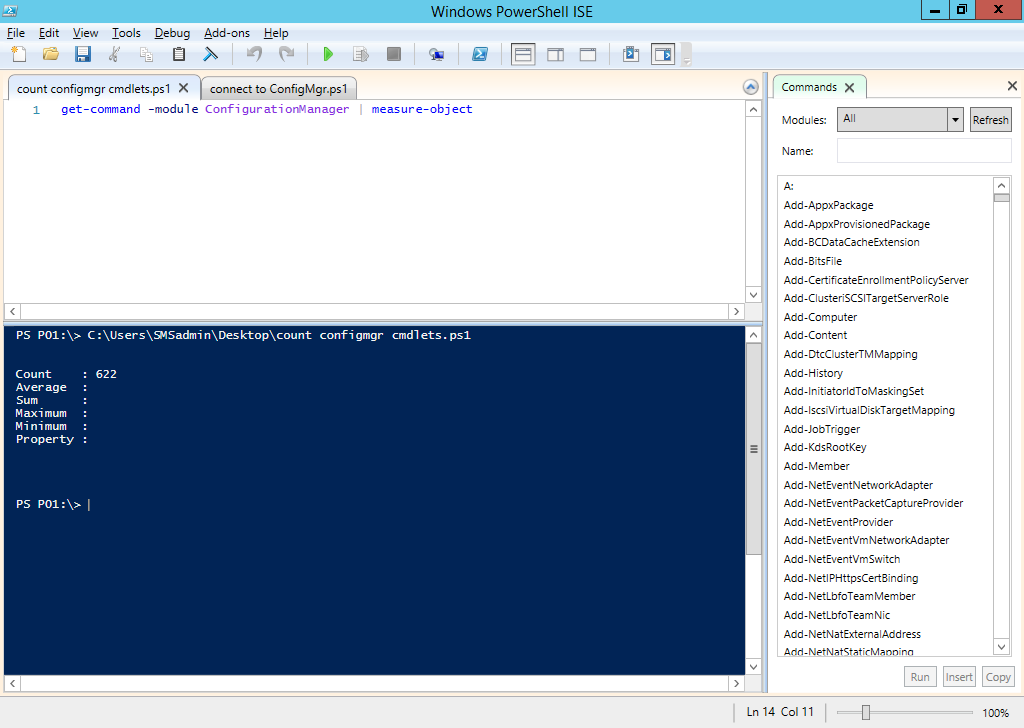The height and width of the screenshot is (728, 1024).
Task: Open the Add-ons menu
Action: pos(227,33)
